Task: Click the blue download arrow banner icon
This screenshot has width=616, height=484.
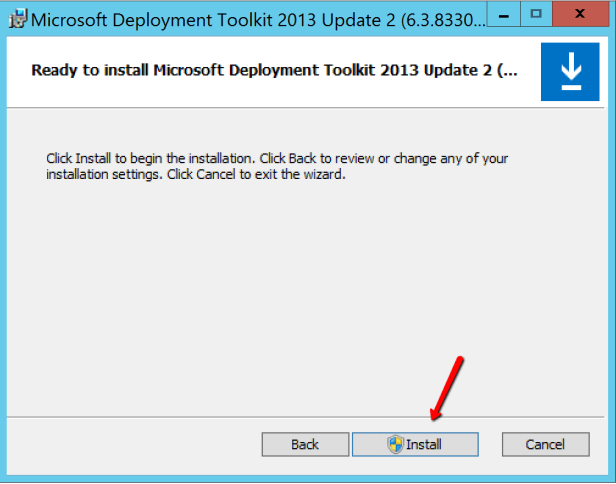Action: pyautogui.click(x=570, y=71)
